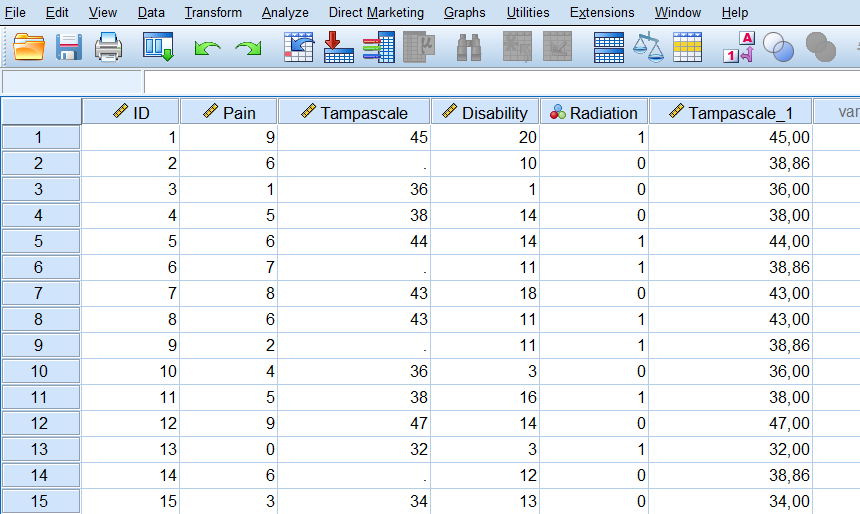The height and width of the screenshot is (514, 860).
Task: Open the Analyze menu
Action: [285, 13]
